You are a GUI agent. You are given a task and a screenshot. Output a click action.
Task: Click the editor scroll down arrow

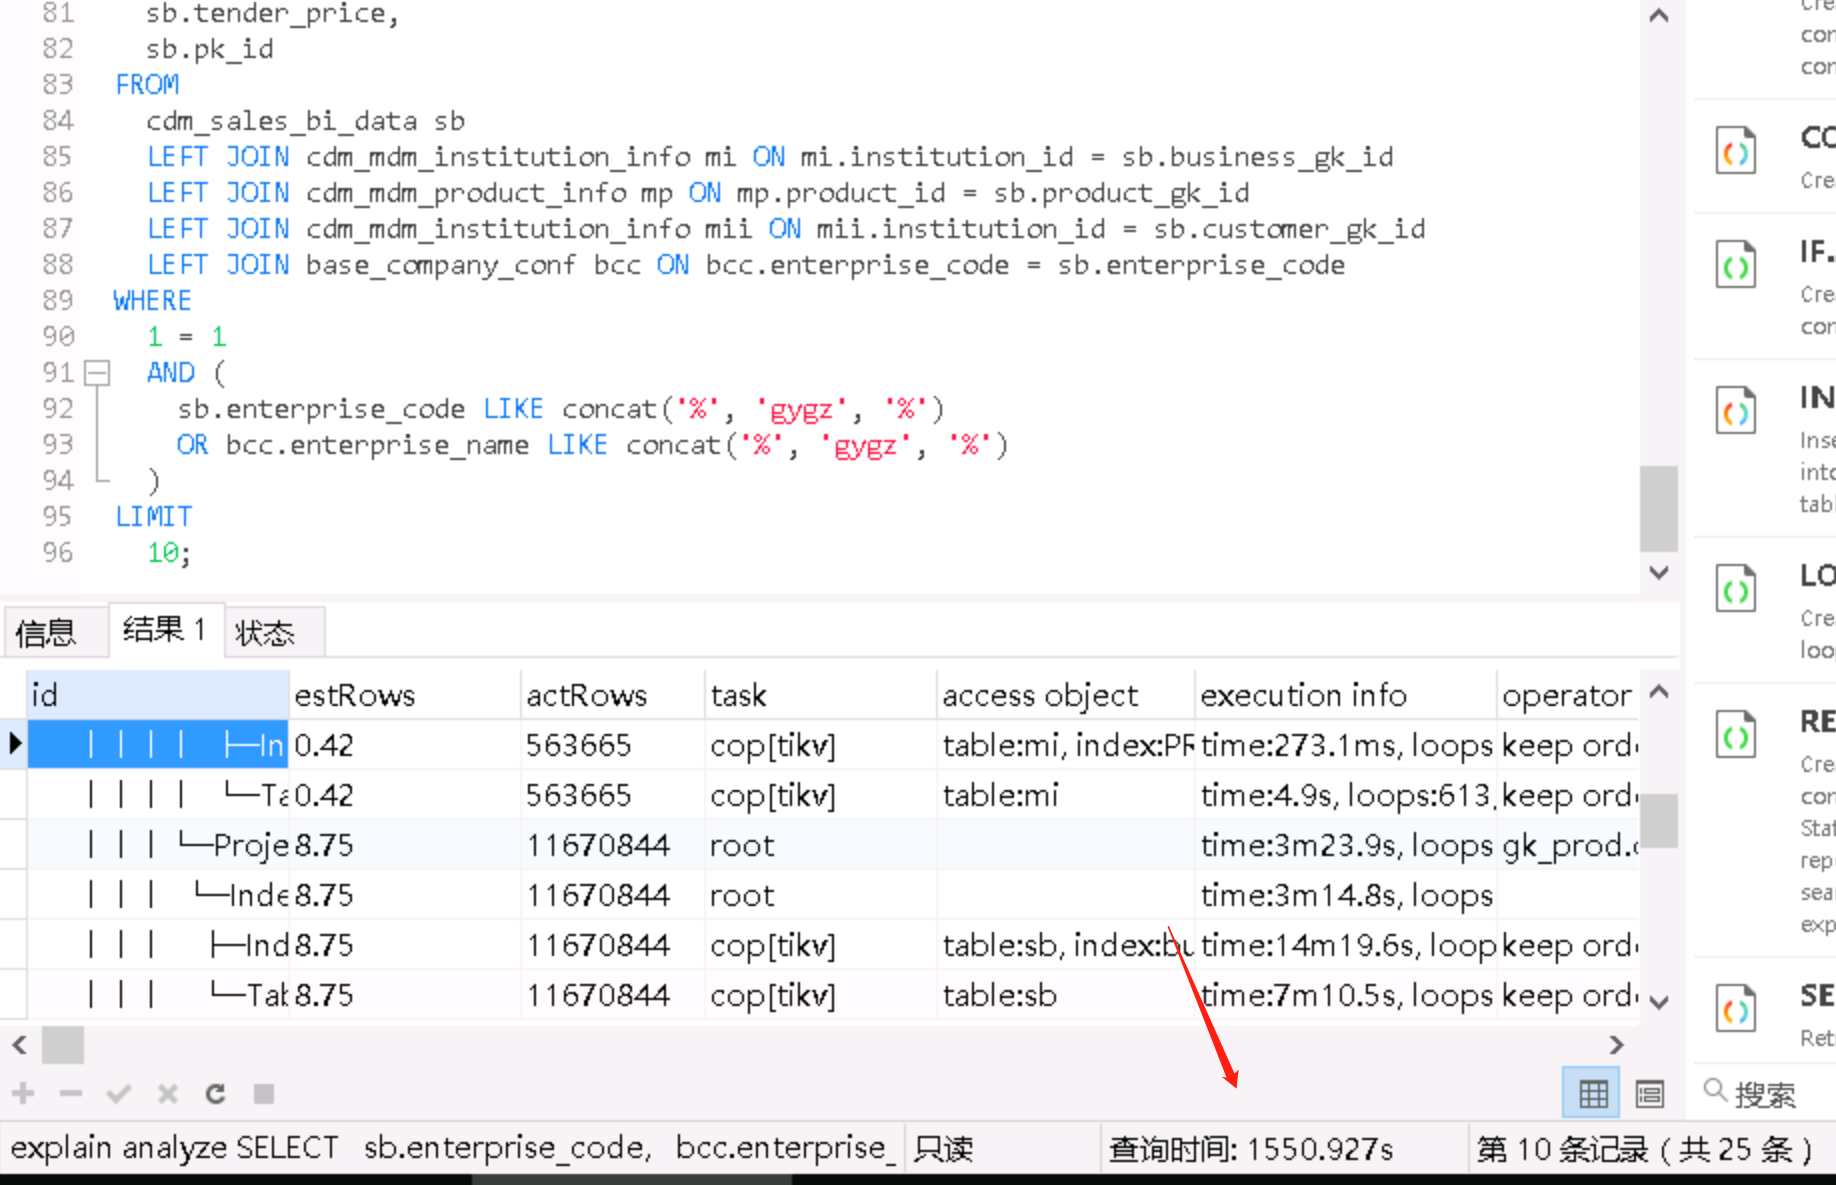[1659, 573]
